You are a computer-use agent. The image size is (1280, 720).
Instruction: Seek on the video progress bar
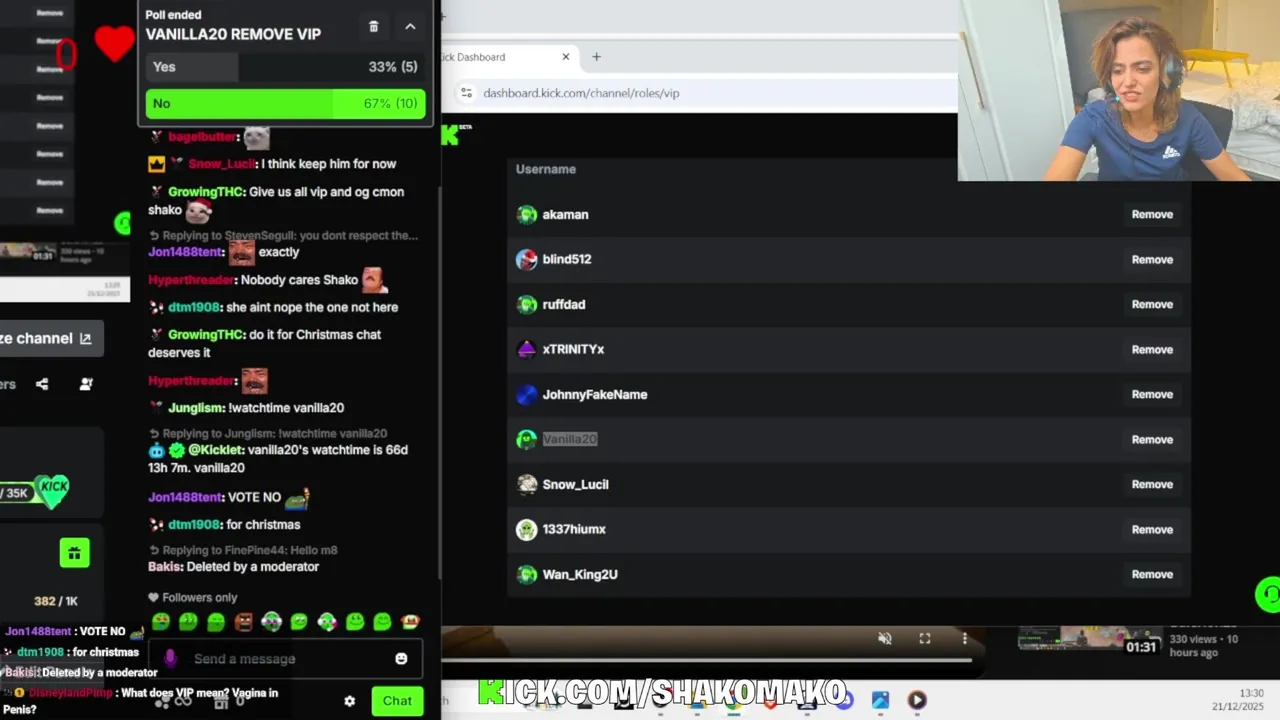point(706,660)
